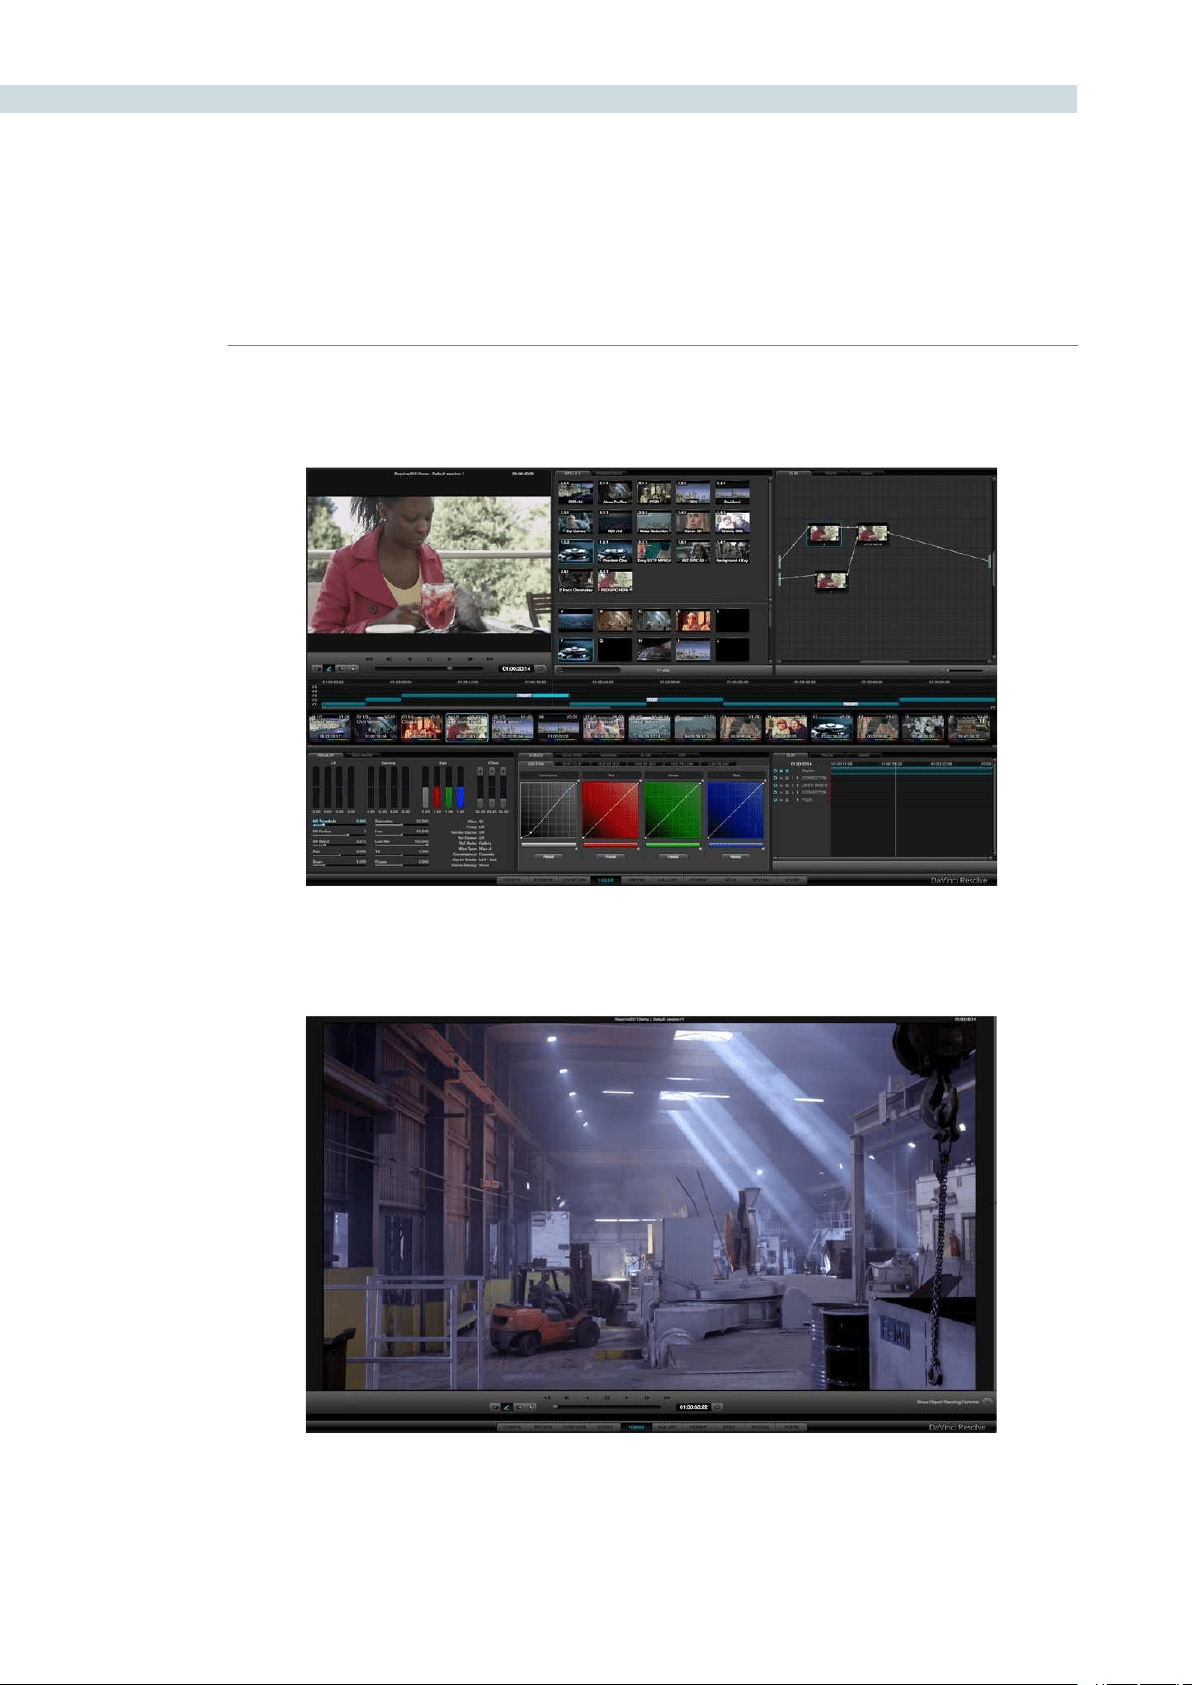1192x1685 pixels.
Task: Open the highlighted VIEWER page in the lower screenshot
Action: click(x=636, y=1427)
